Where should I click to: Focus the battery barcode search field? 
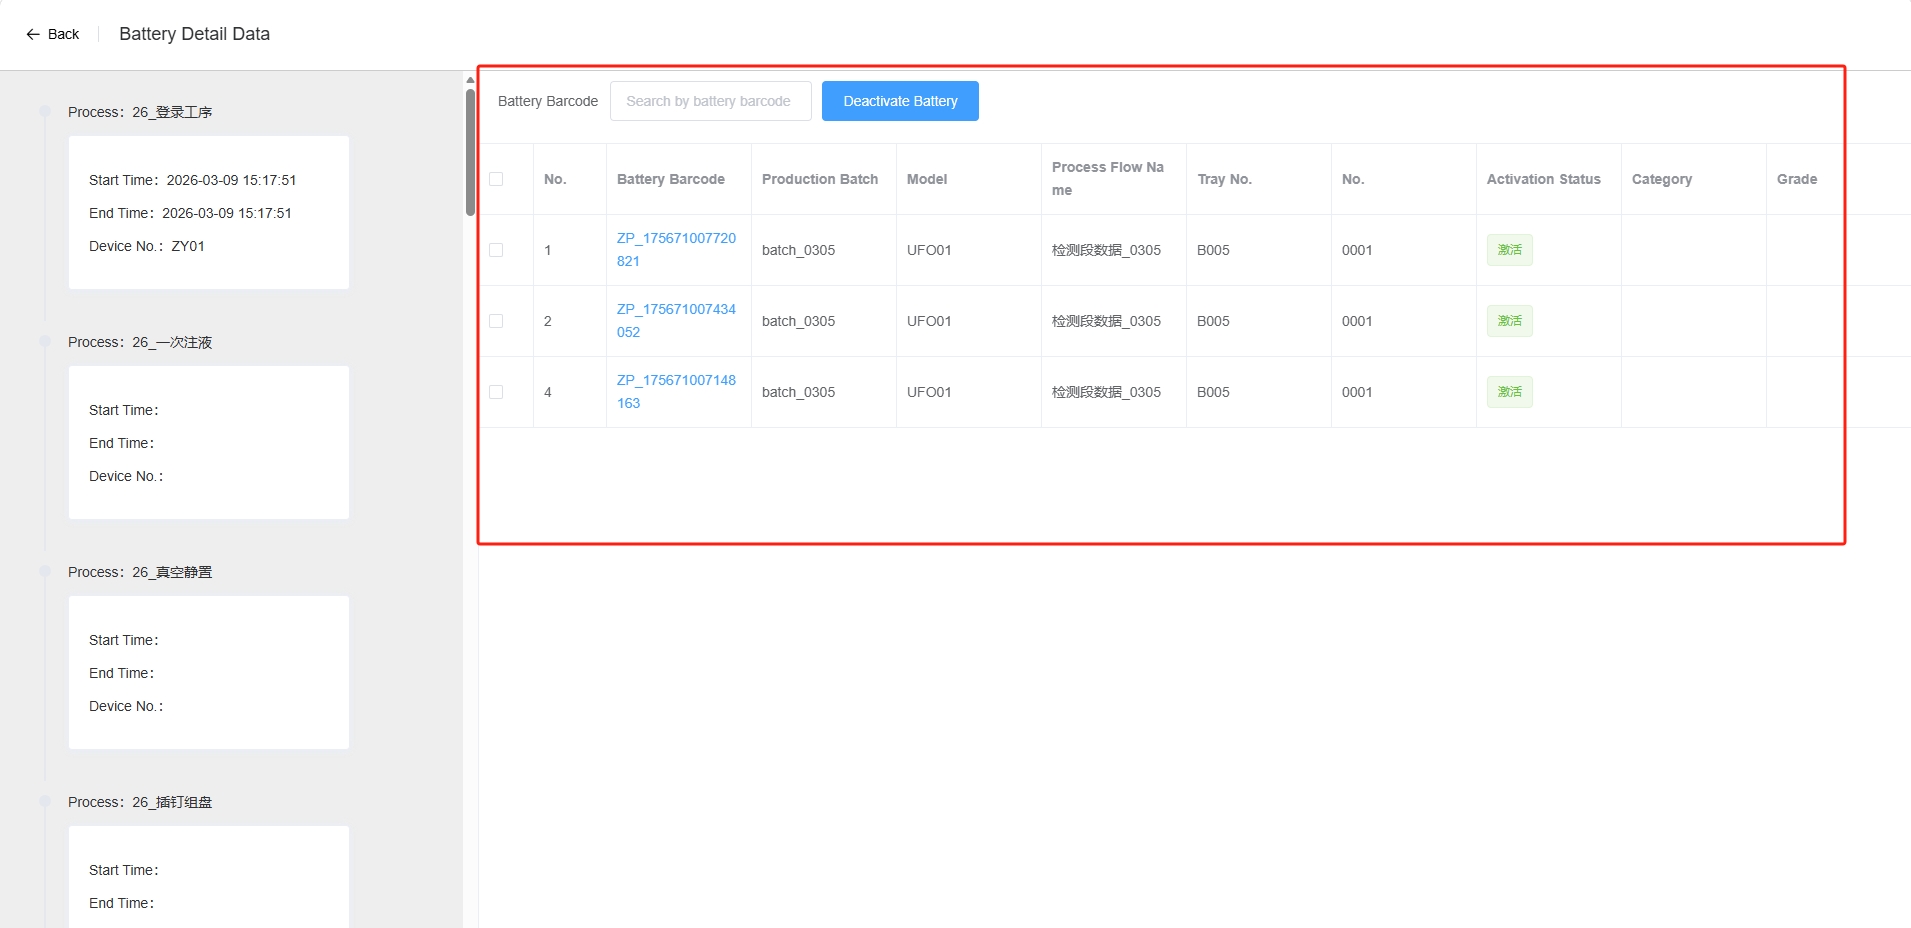(x=711, y=101)
